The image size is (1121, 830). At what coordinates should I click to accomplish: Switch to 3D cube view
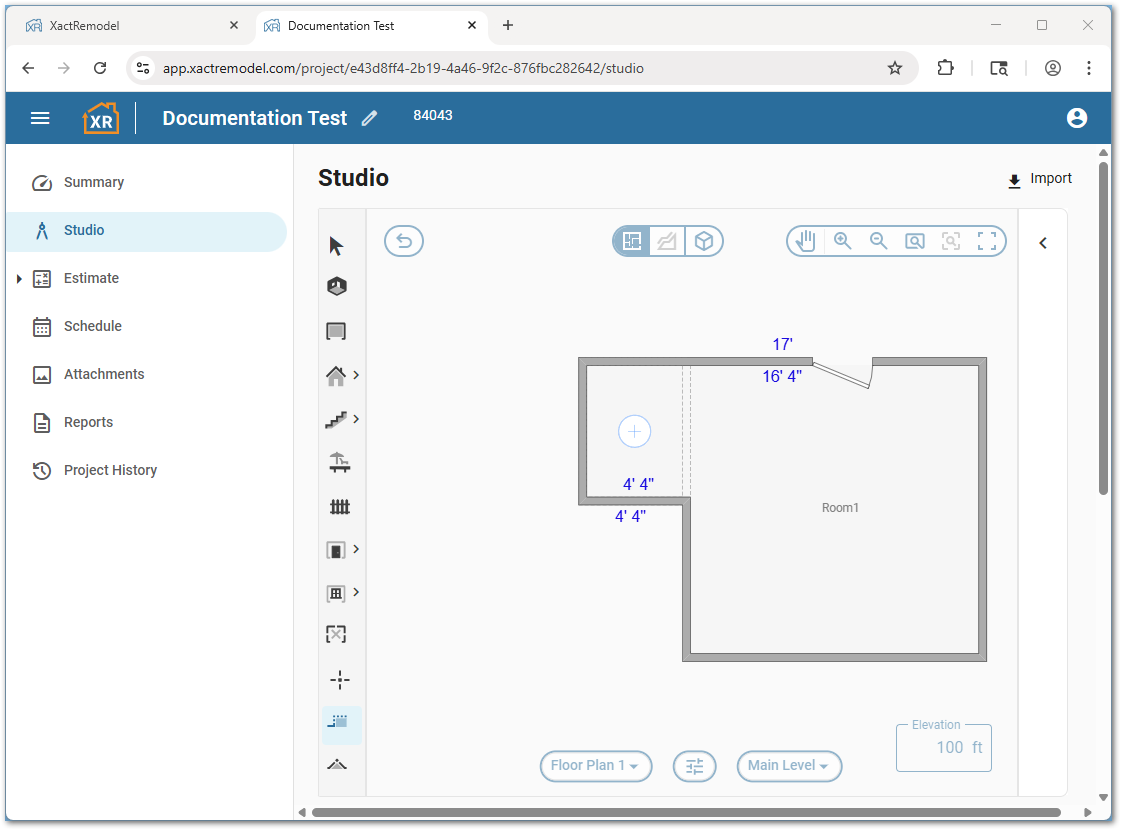click(x=704, y=241)
